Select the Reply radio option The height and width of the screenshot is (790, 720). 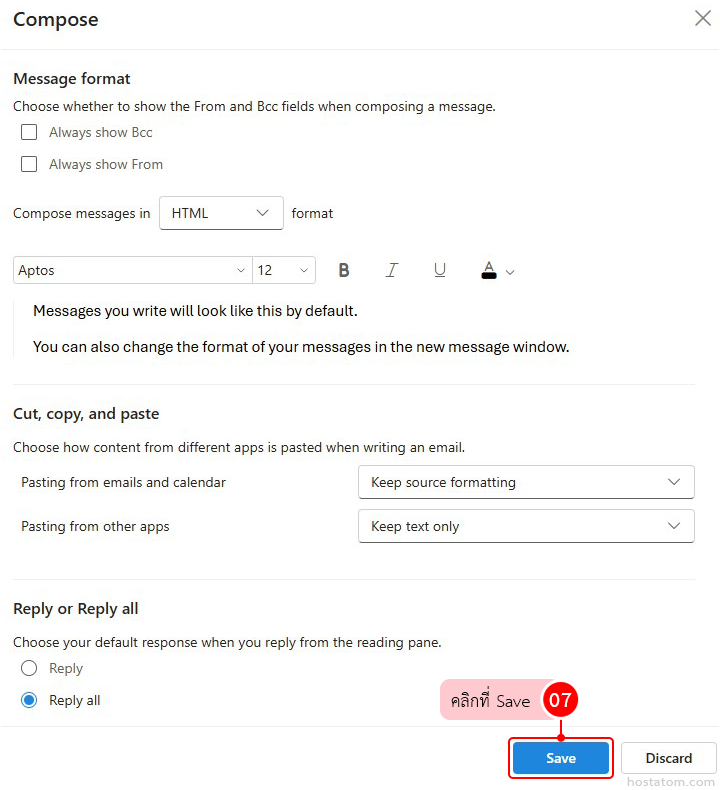pos(29,668)
